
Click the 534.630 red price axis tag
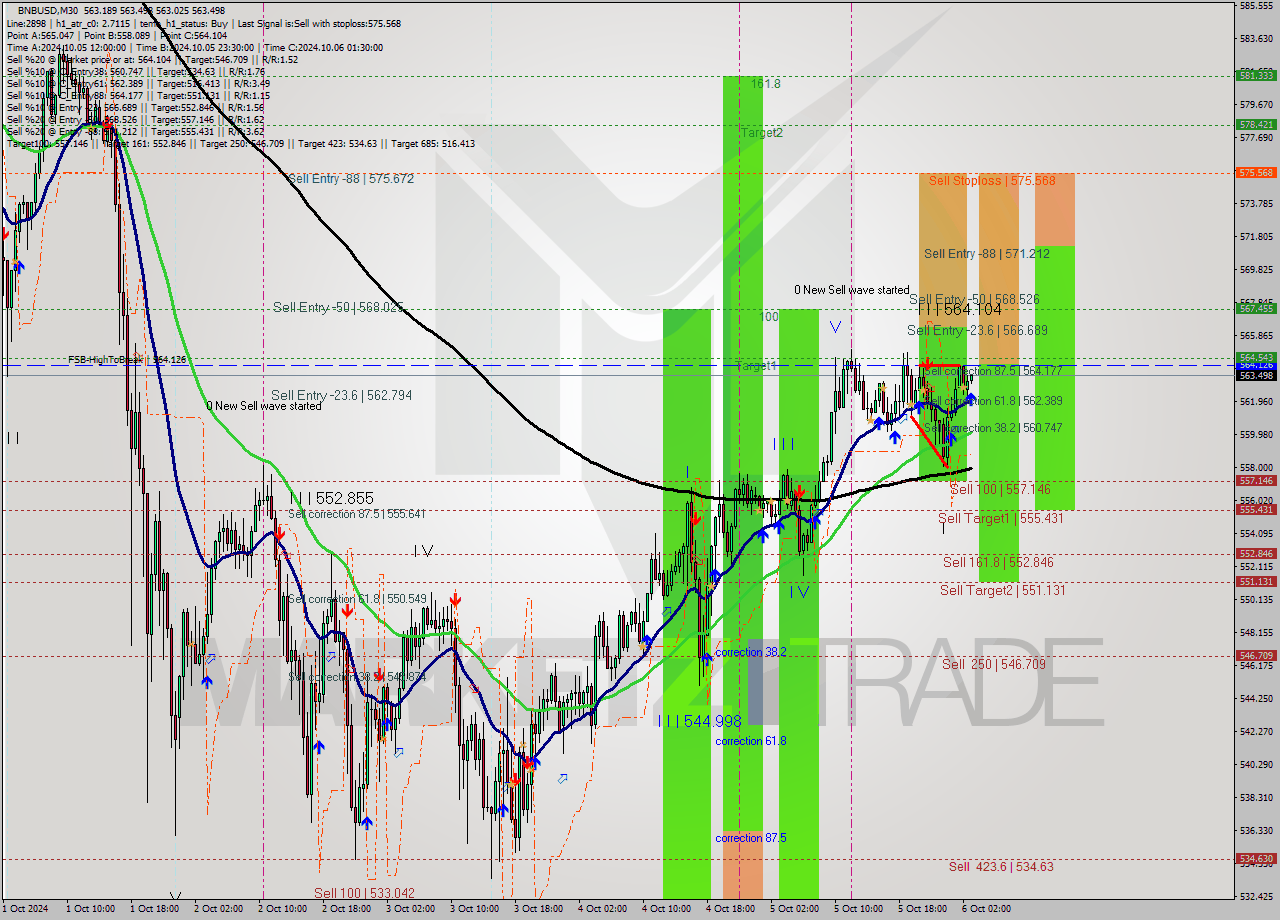(x=1256, y=858)
